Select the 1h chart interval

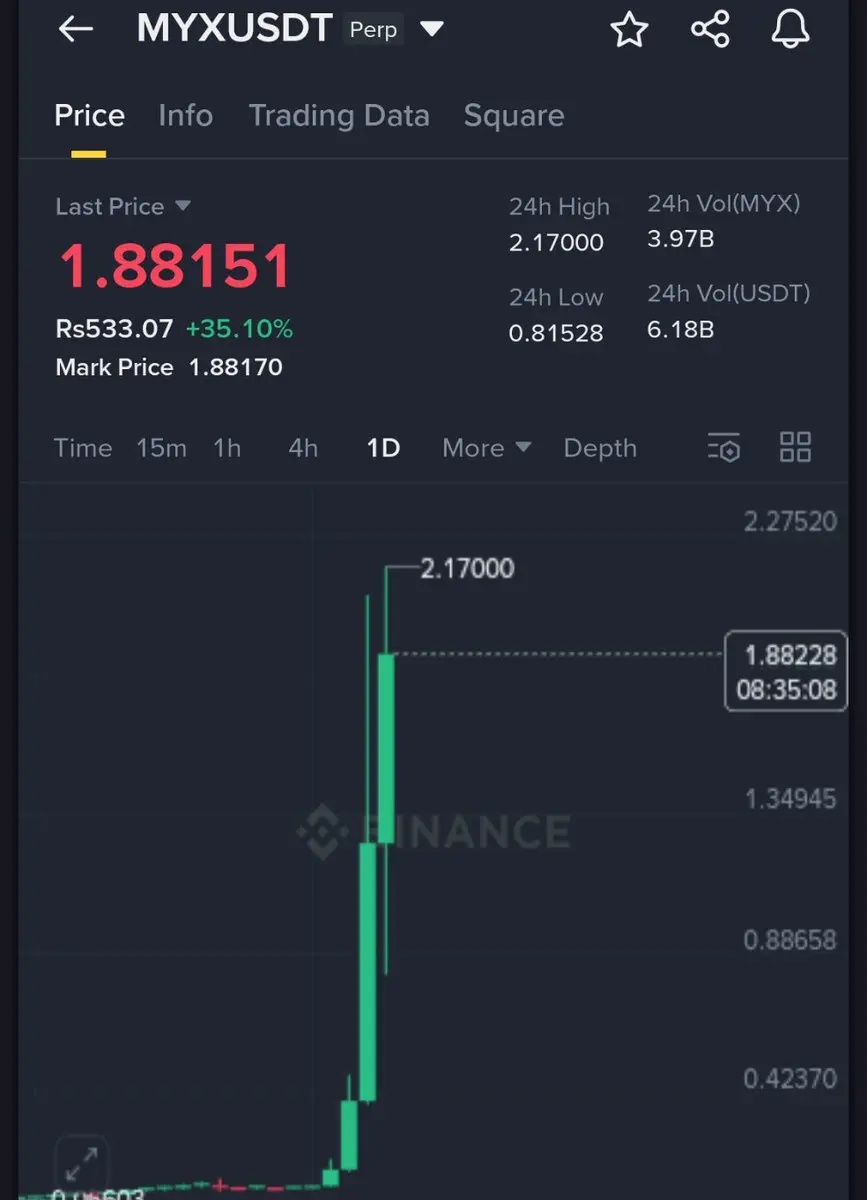pos(227,448)
